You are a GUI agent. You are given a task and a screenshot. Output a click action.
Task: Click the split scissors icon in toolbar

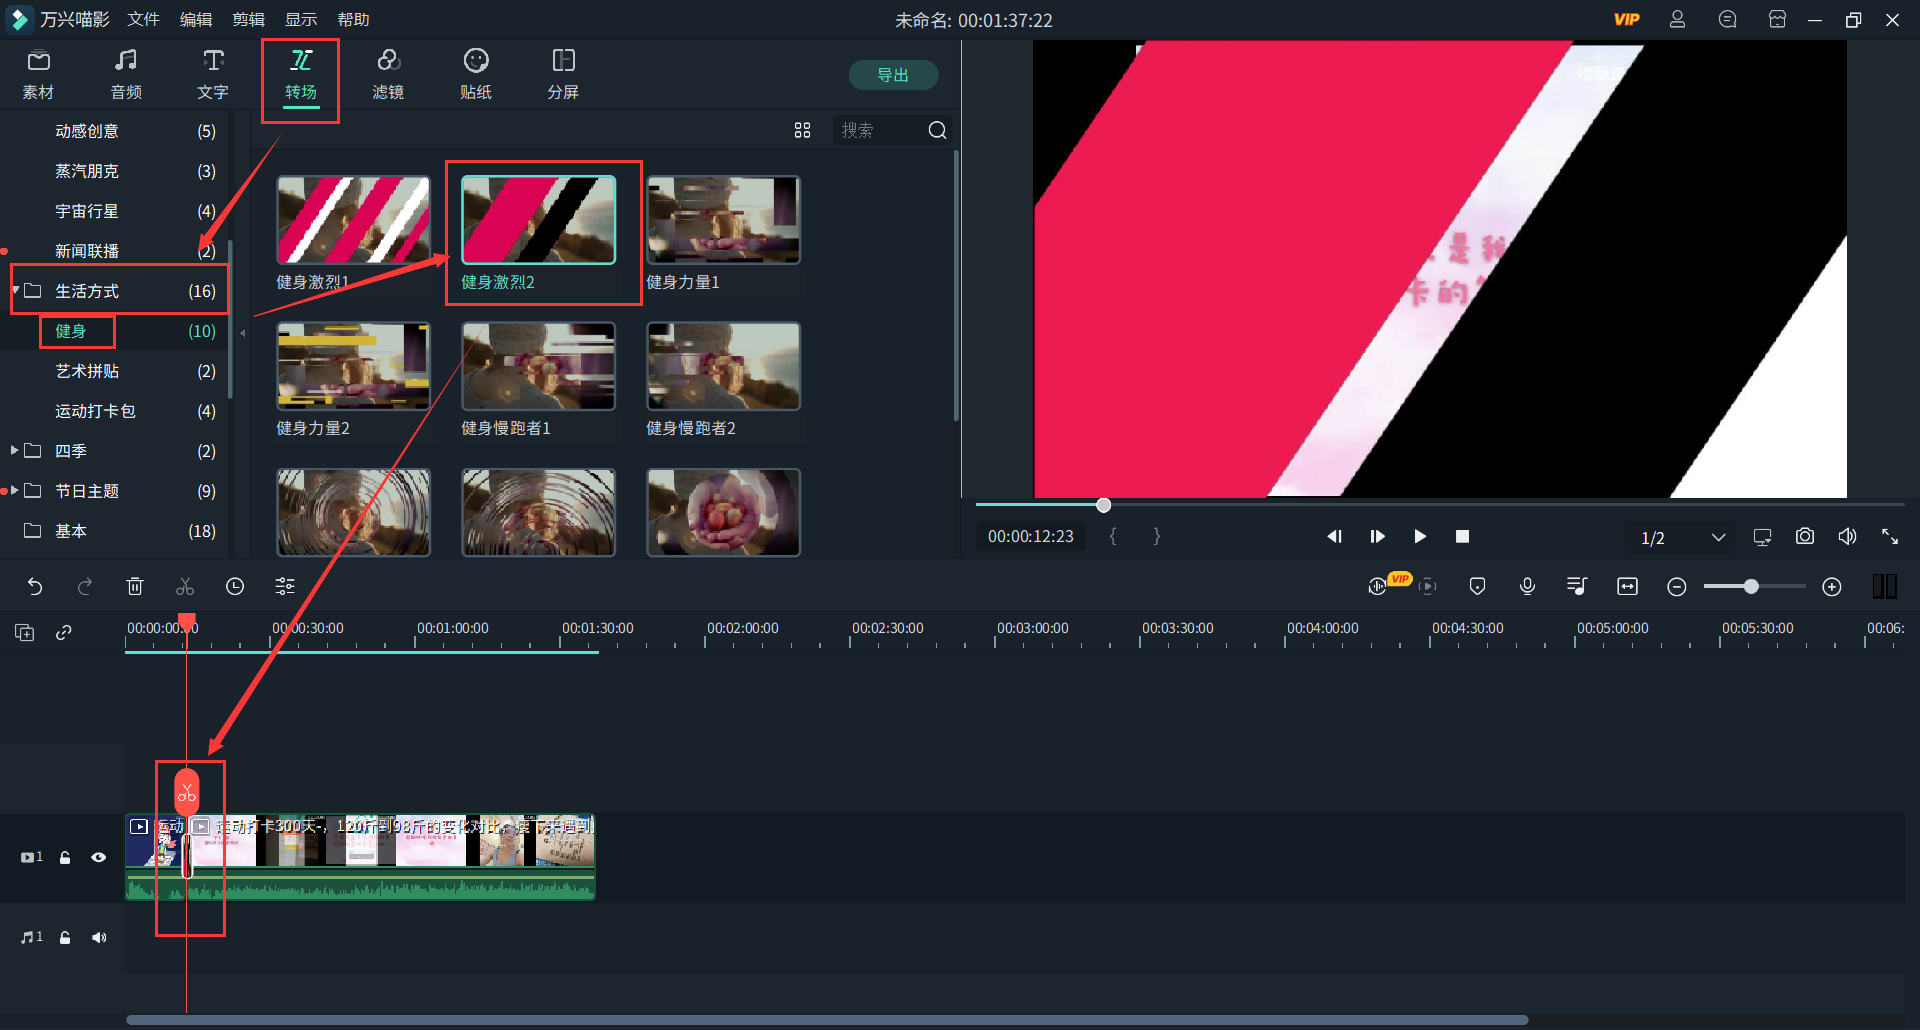(x=185, y=587)
